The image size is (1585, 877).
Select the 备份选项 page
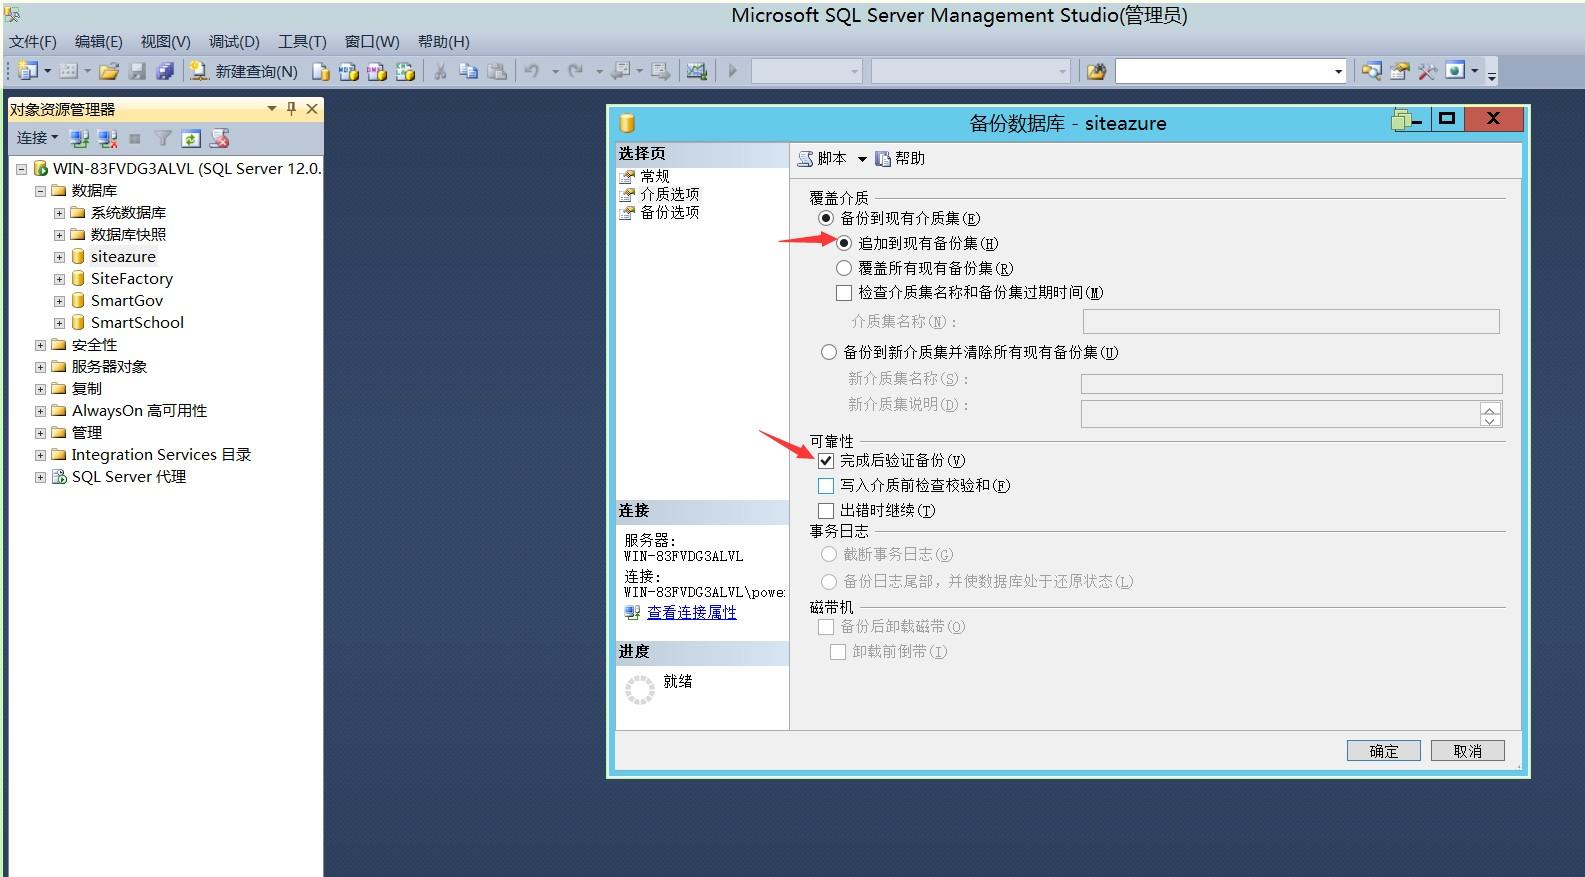click(669, 212)
